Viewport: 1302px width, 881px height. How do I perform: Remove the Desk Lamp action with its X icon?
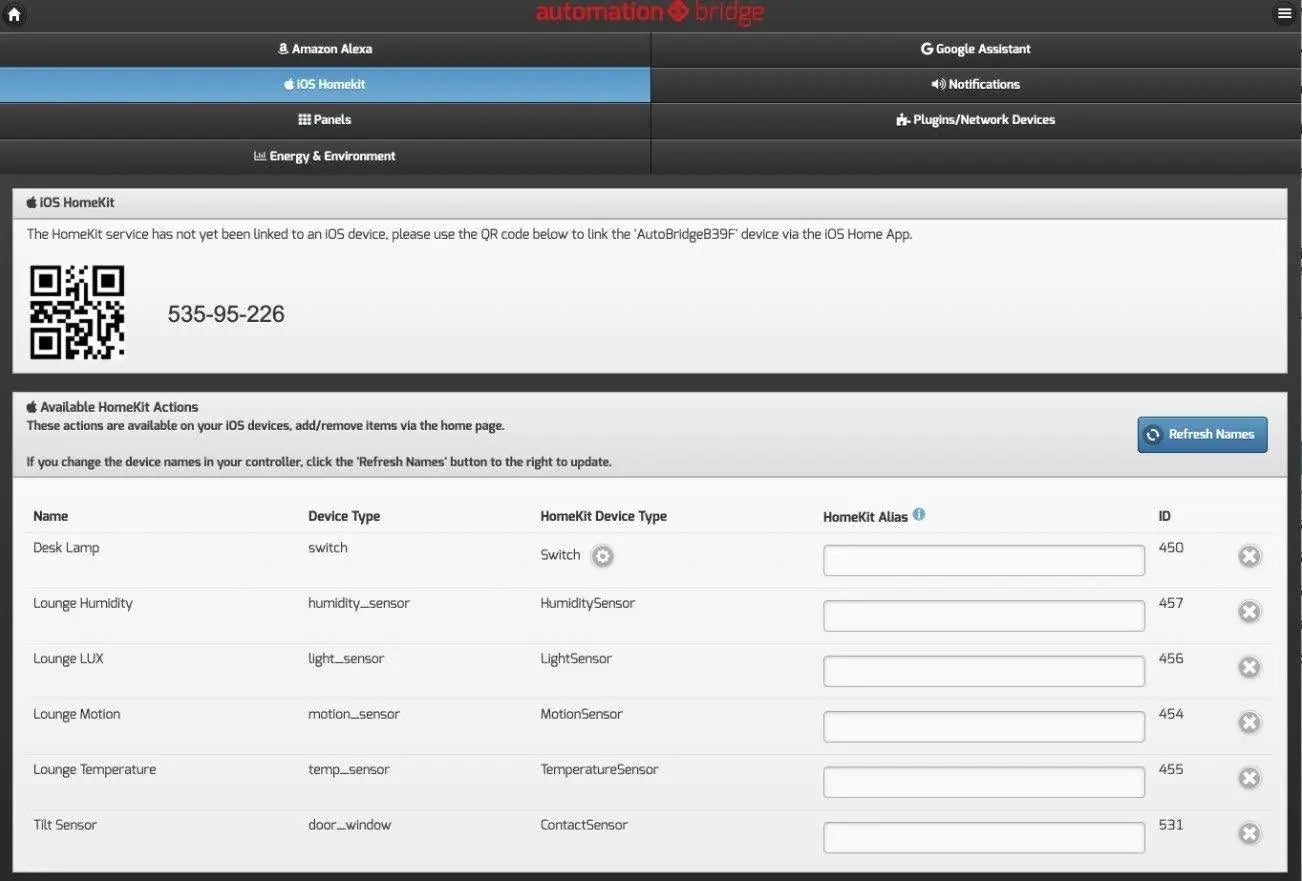pos(1249,555)
